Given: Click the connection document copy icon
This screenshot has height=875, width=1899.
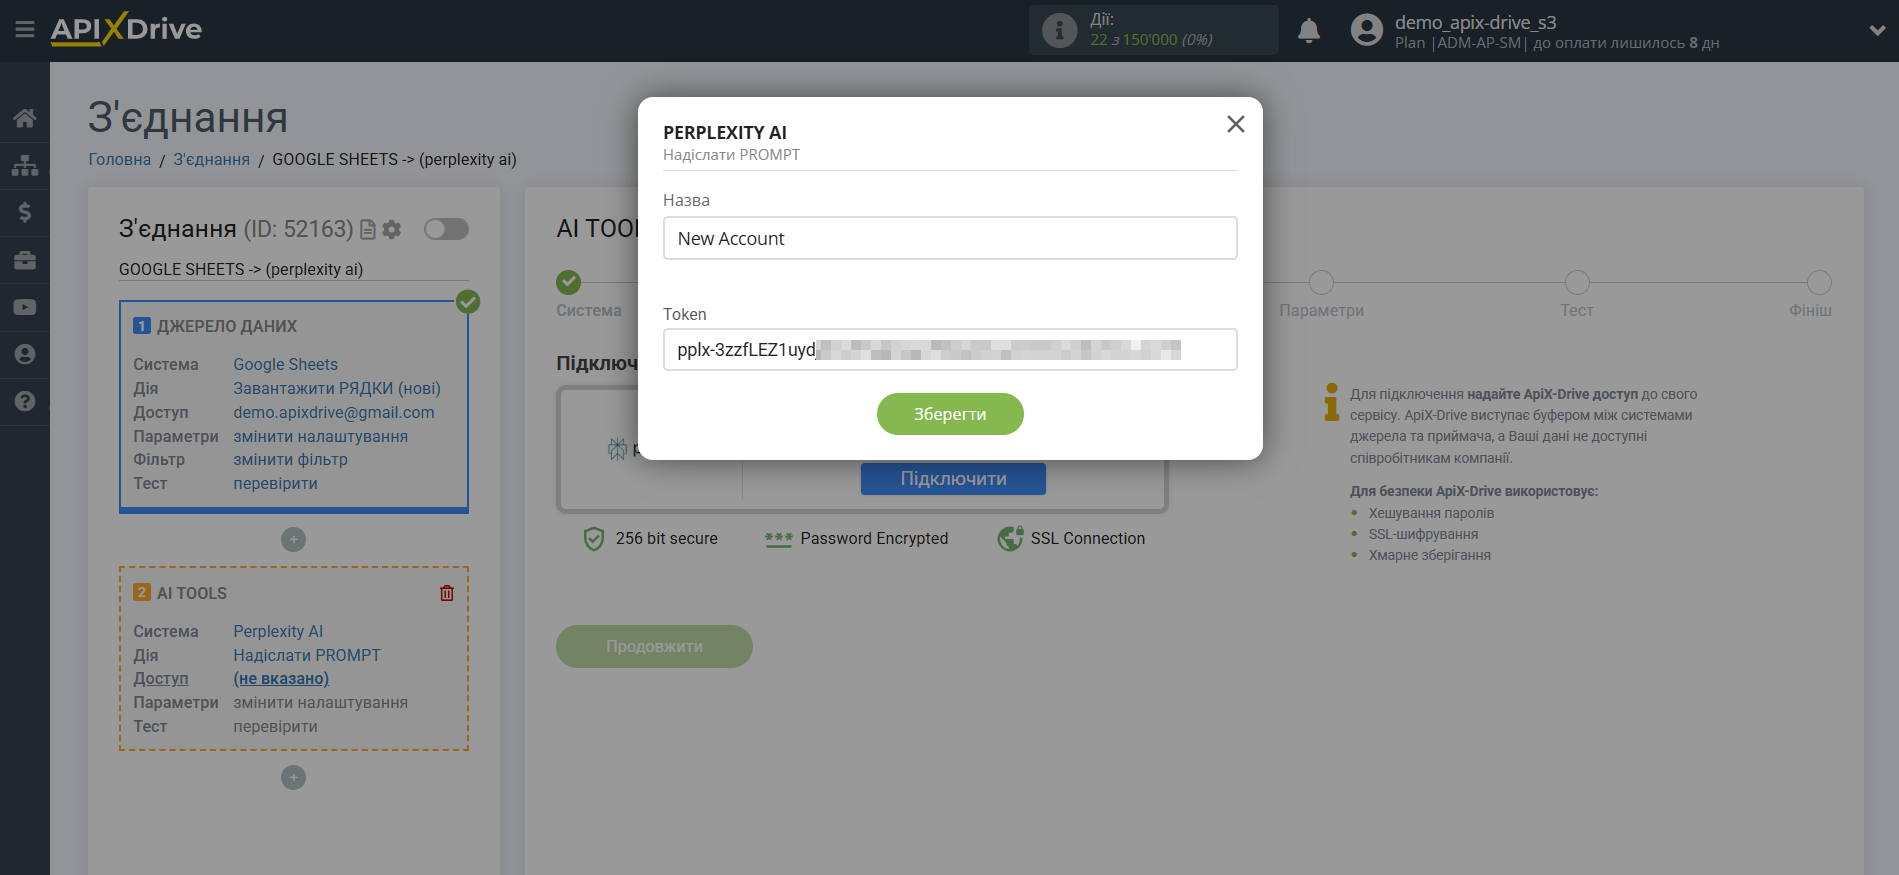Looking at the screenshot, I should click(368, 230).
